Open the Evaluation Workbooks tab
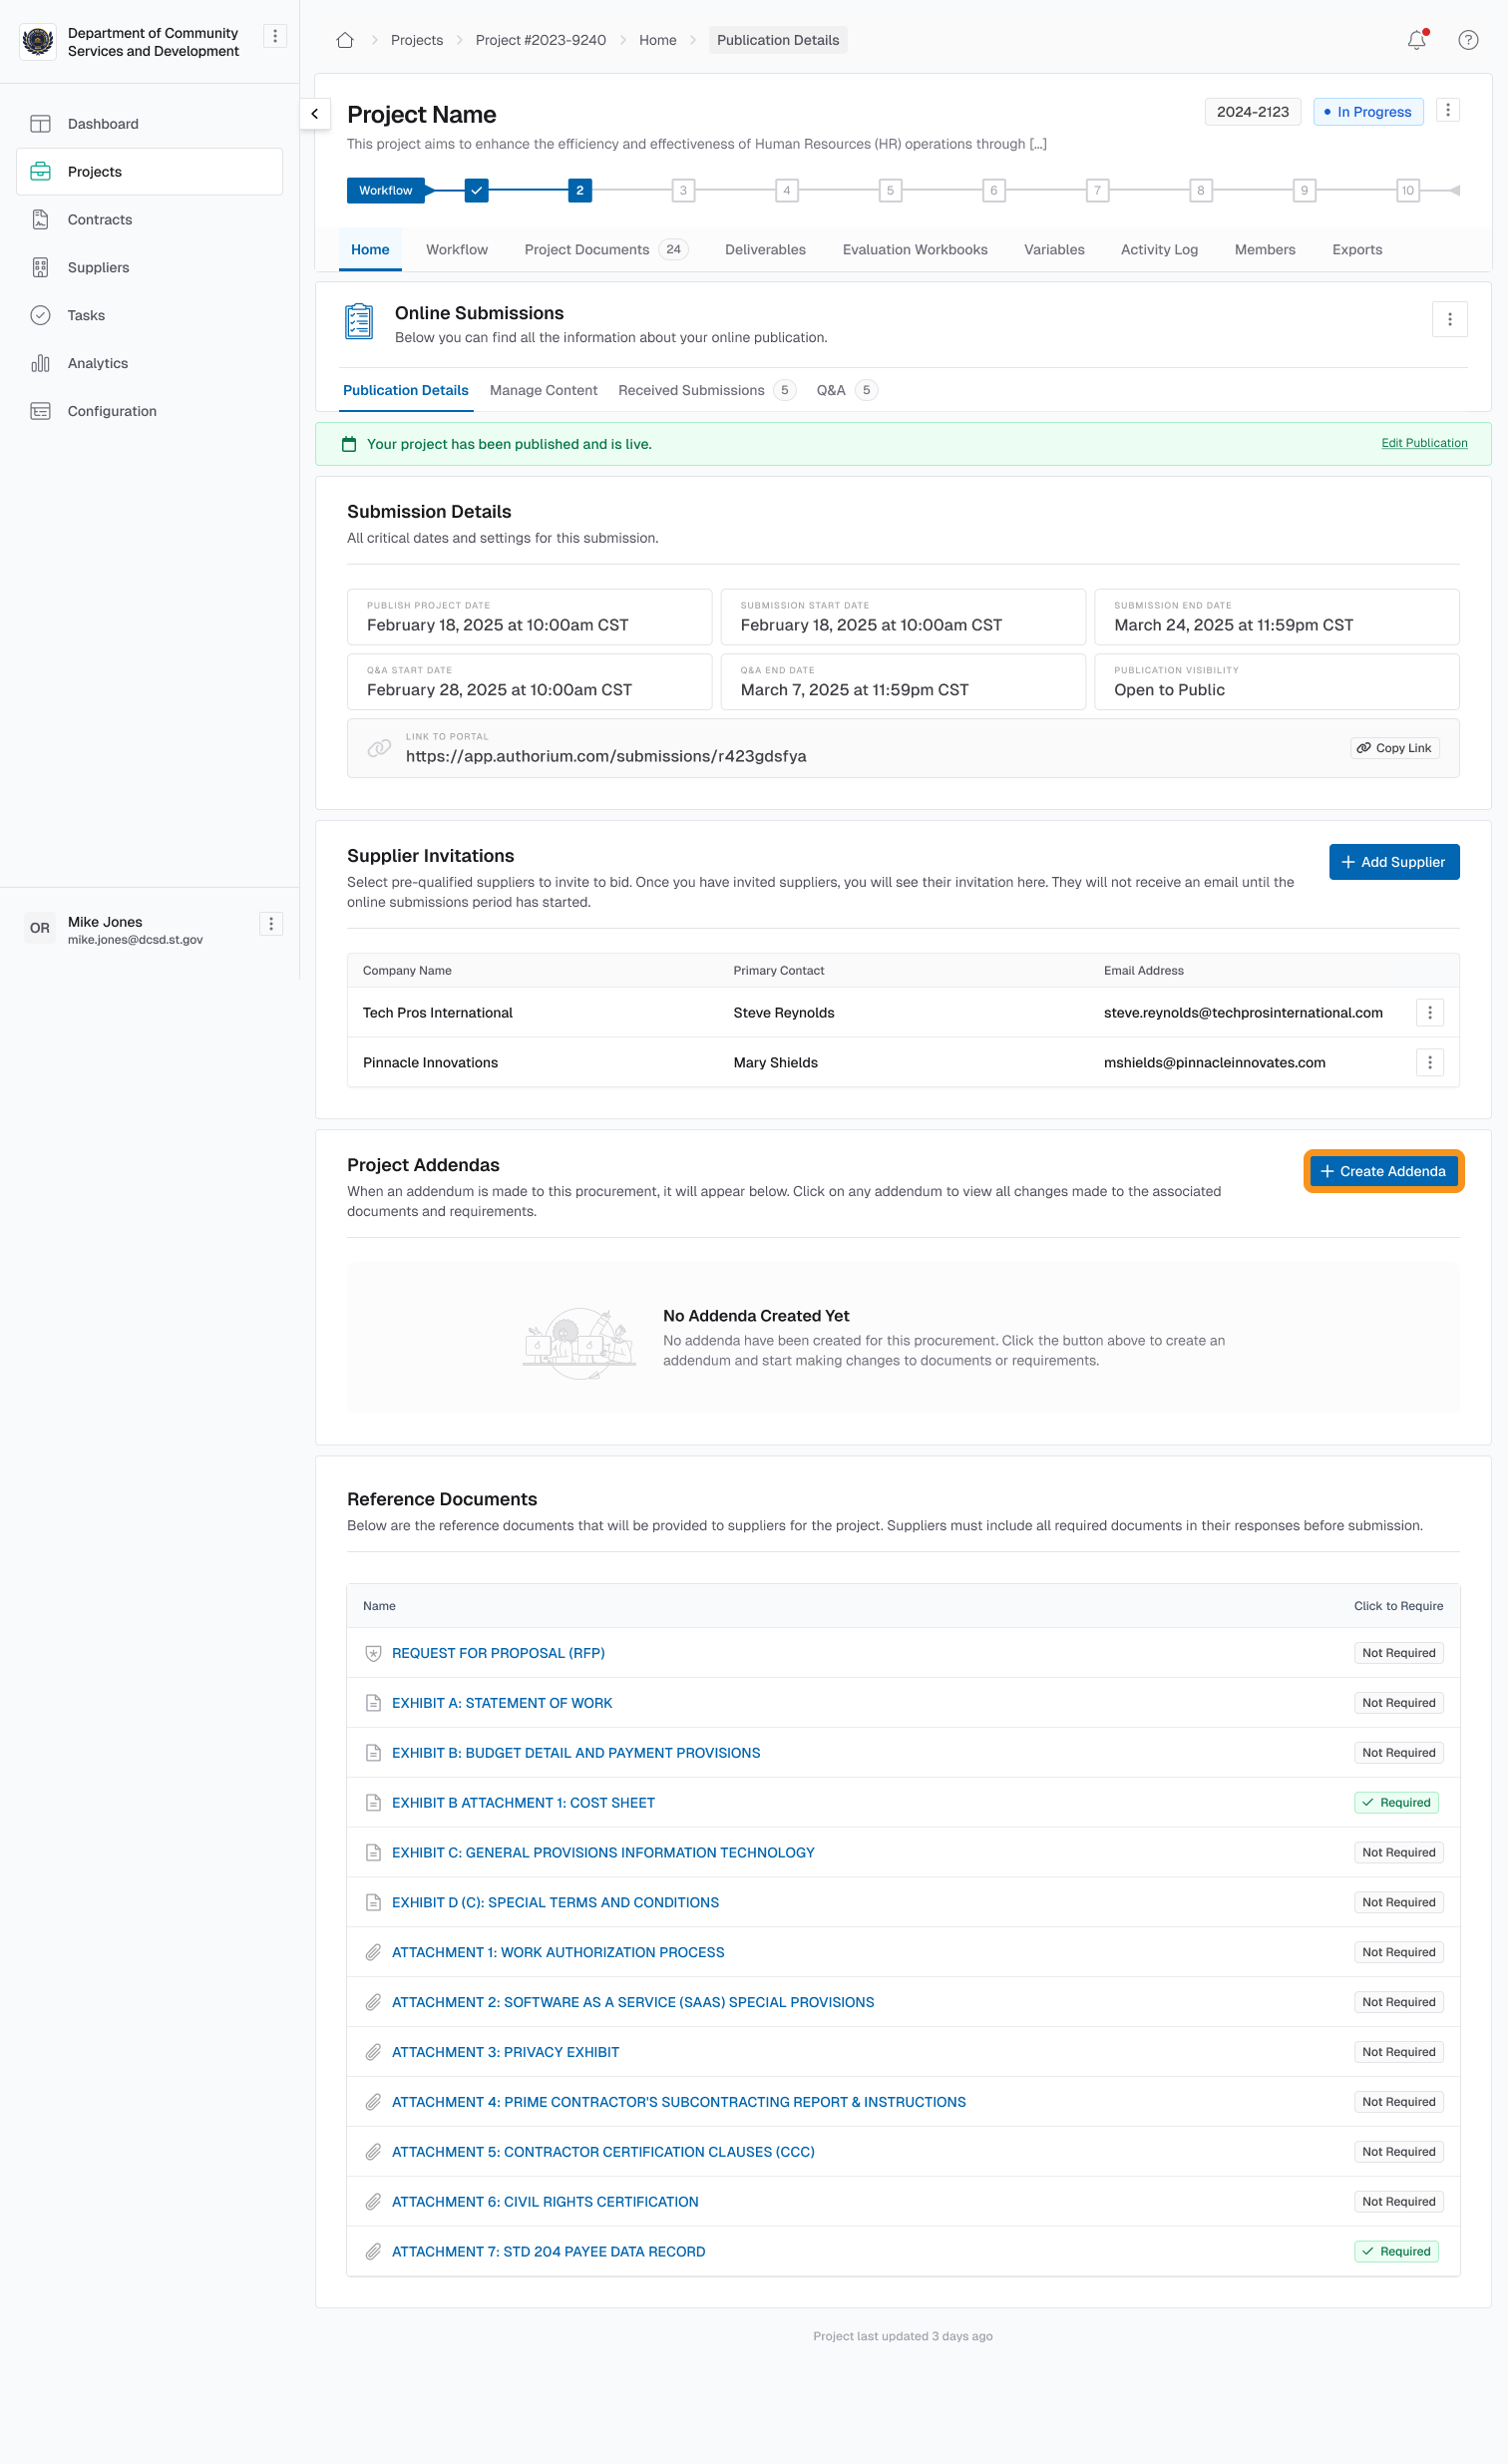Screen dimensions: 1508x2464 tap(914, 250)
